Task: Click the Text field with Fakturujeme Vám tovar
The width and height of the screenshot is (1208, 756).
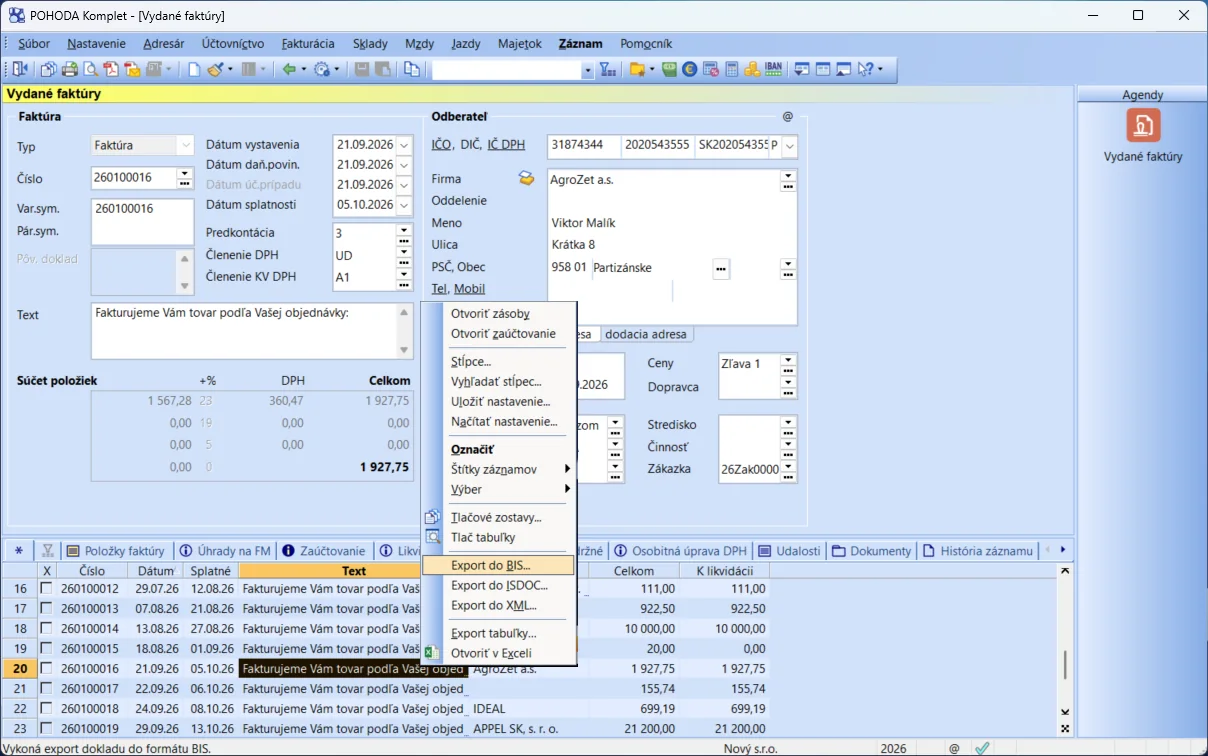Action: pyautogui.click(x=245, y=331)
